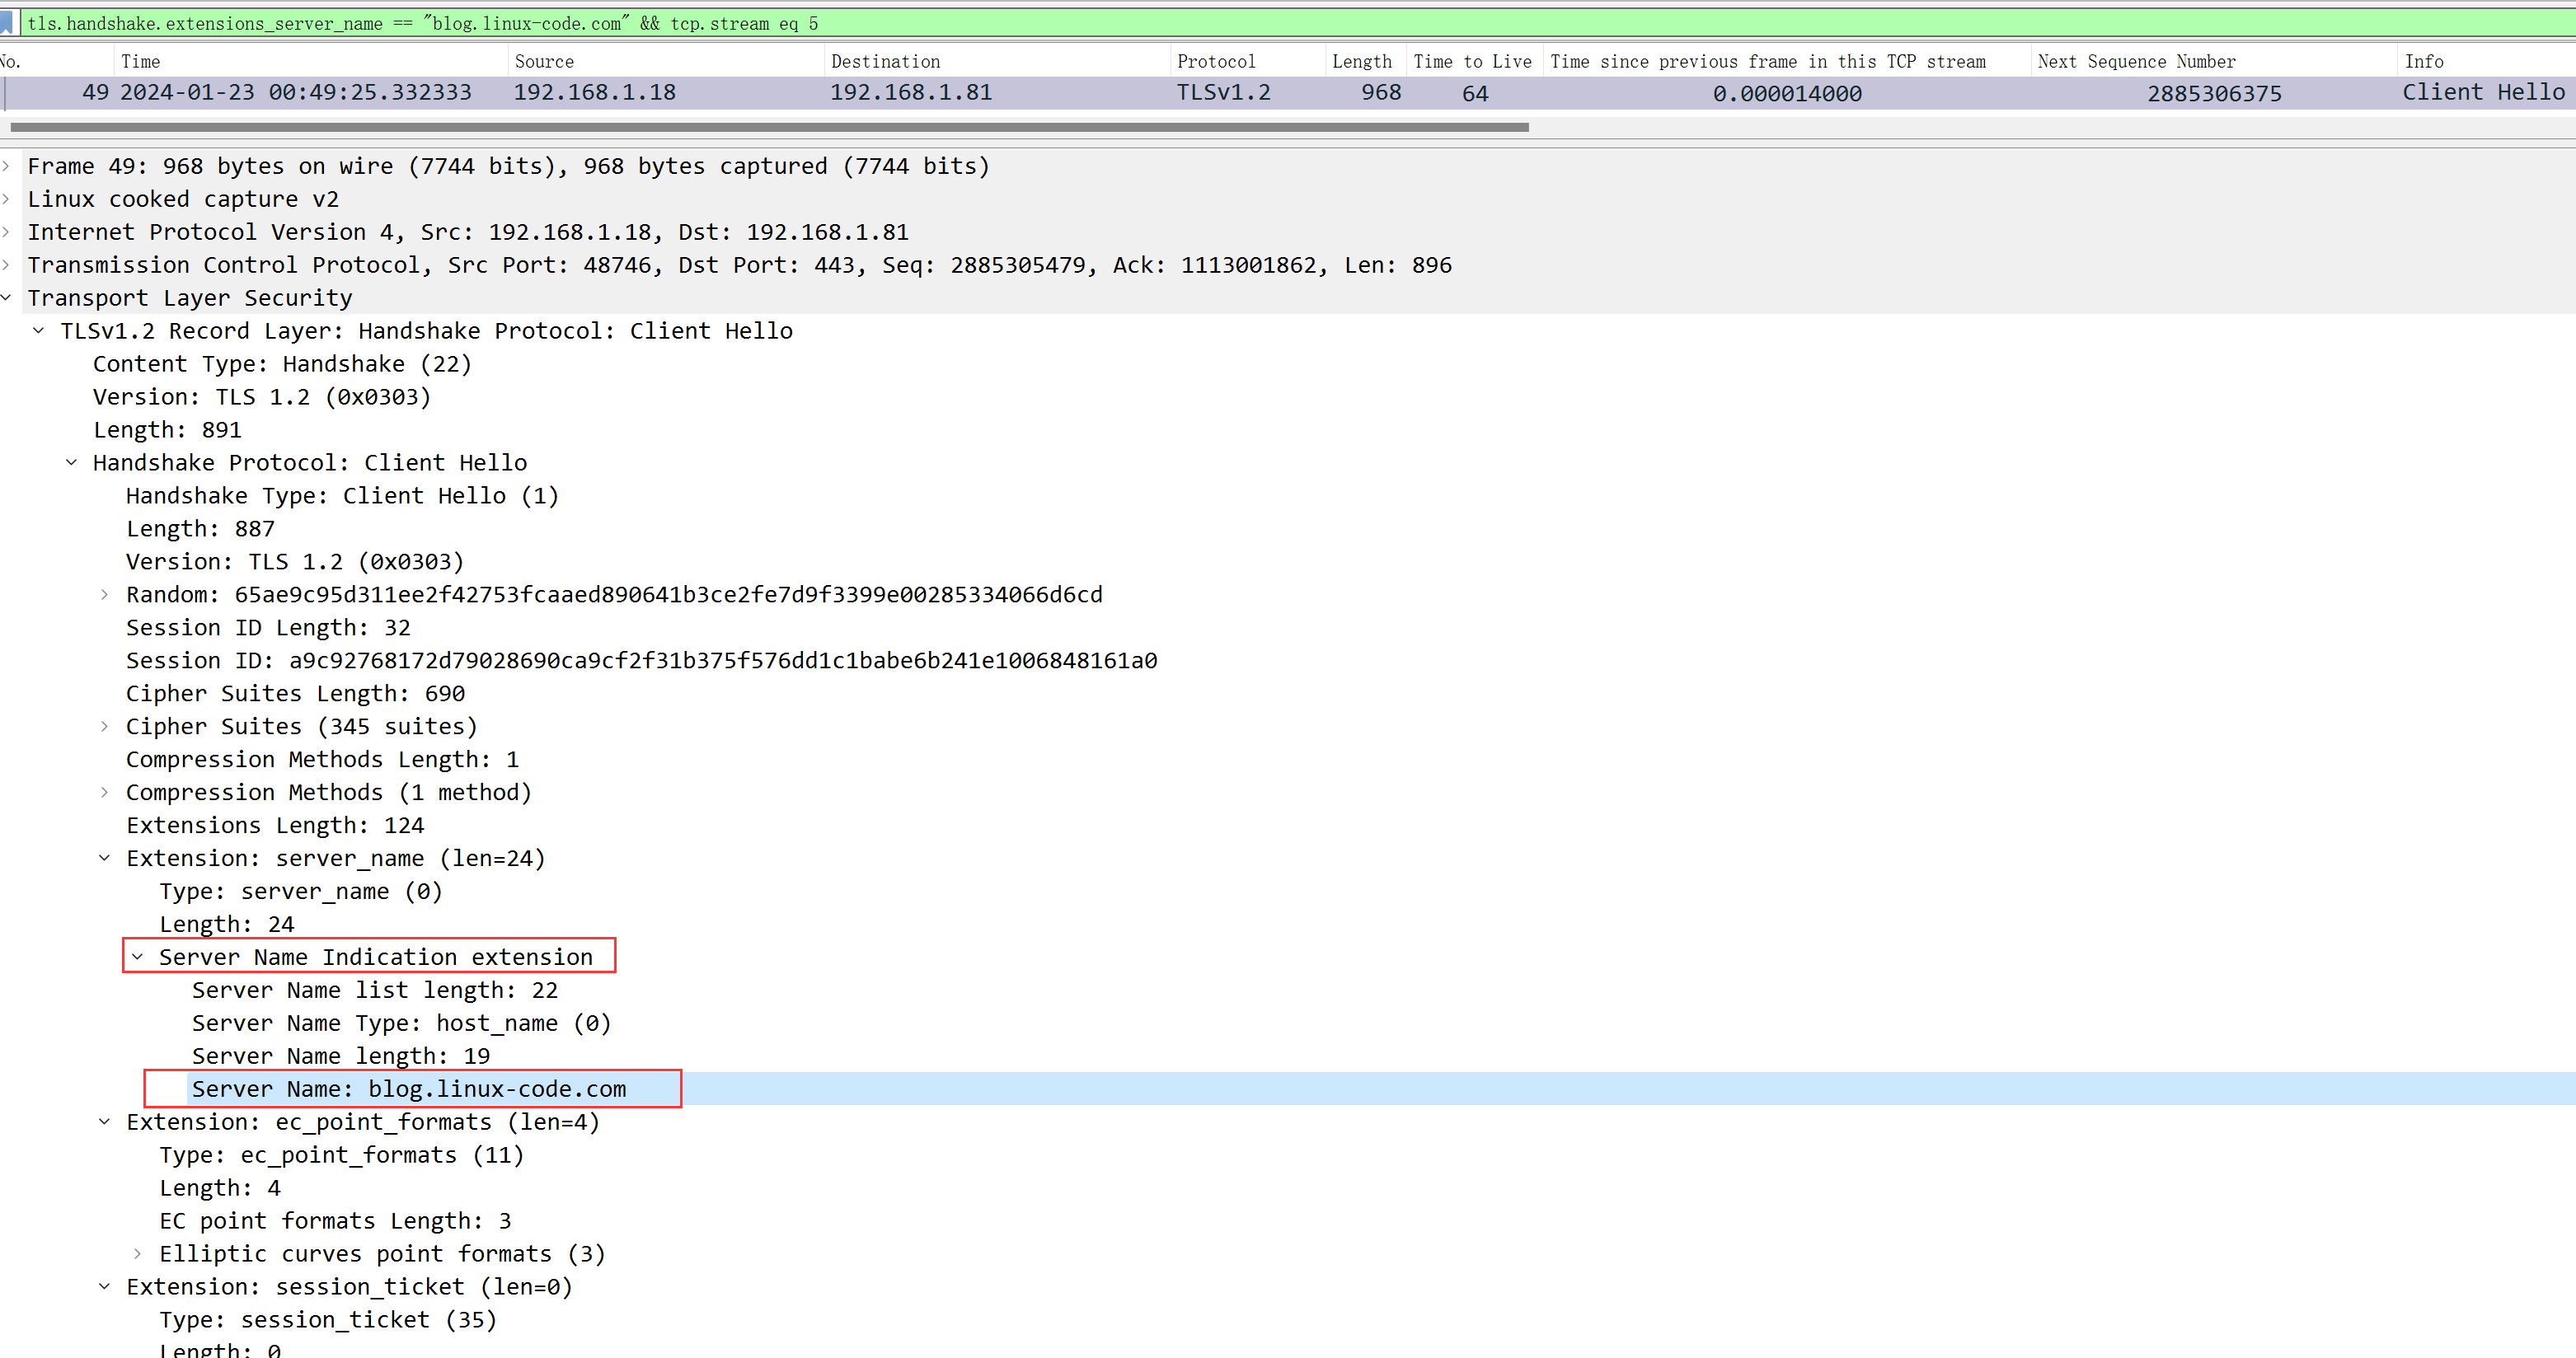
Task: Collapse the Server Name Indication extension
Action: (138, 956)
